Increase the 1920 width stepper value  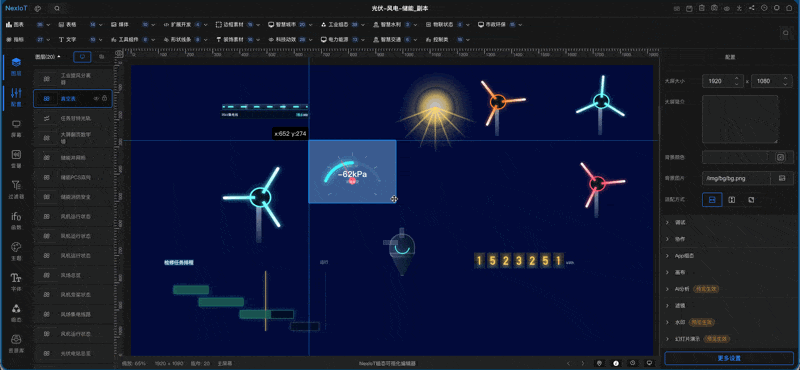pos(736,78)
